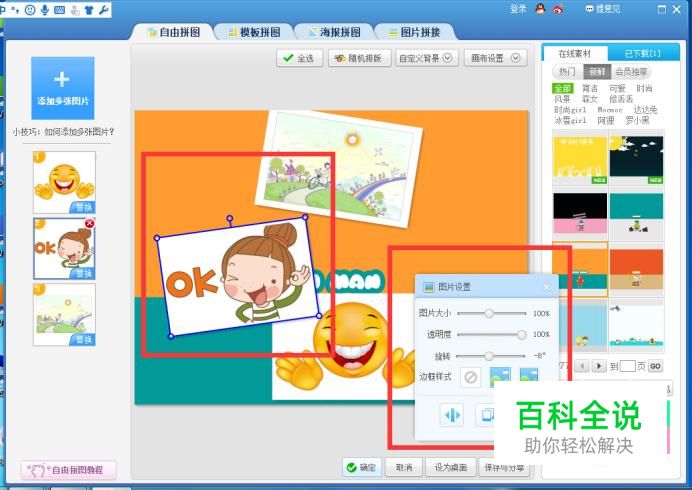Select the 新鲜 filter toggle
Viewport: 692px width, 490px height.
[597, 72]
